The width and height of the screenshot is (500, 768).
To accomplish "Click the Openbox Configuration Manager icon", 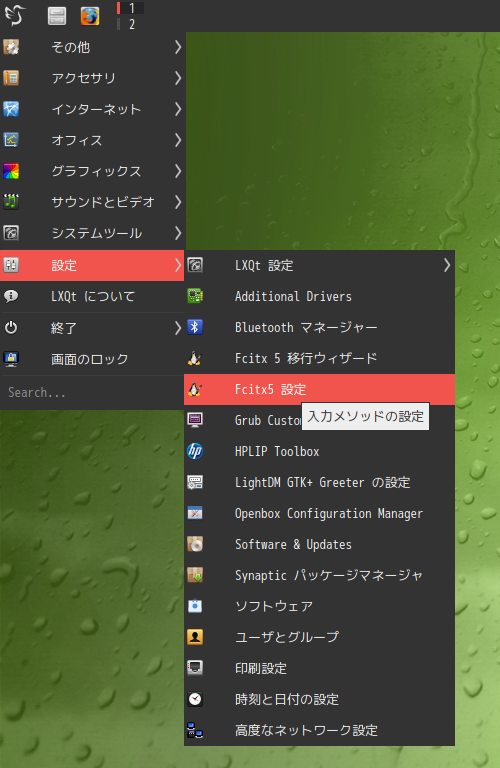I will [x=195, y=513].
